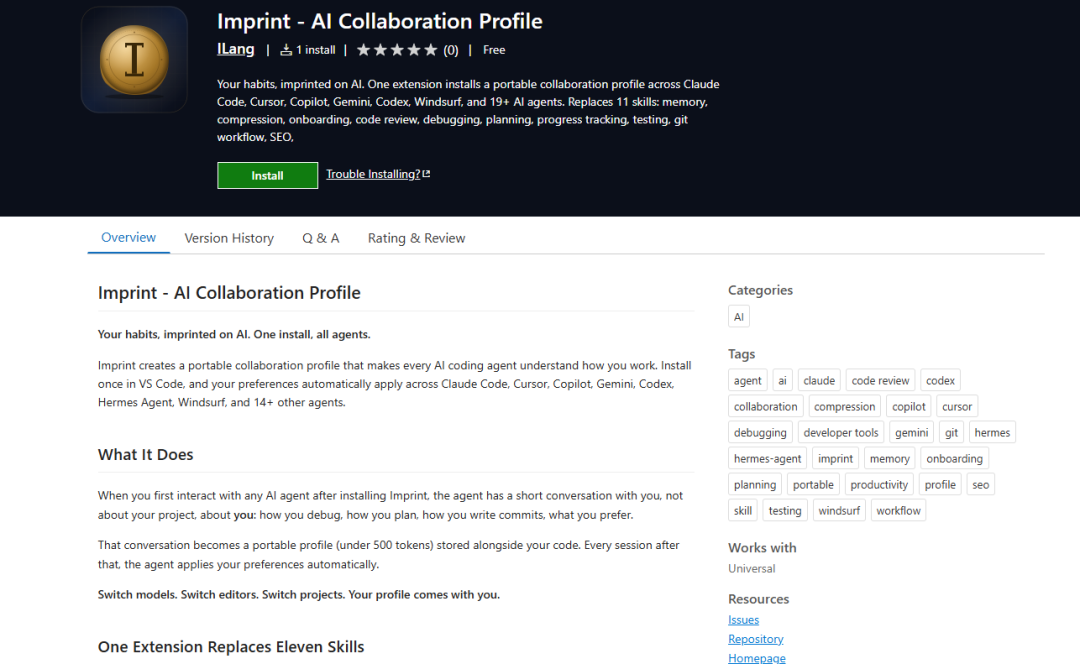
Task: Click the What It Does heading
Action: pyautogui.click(x=145, y=455)
